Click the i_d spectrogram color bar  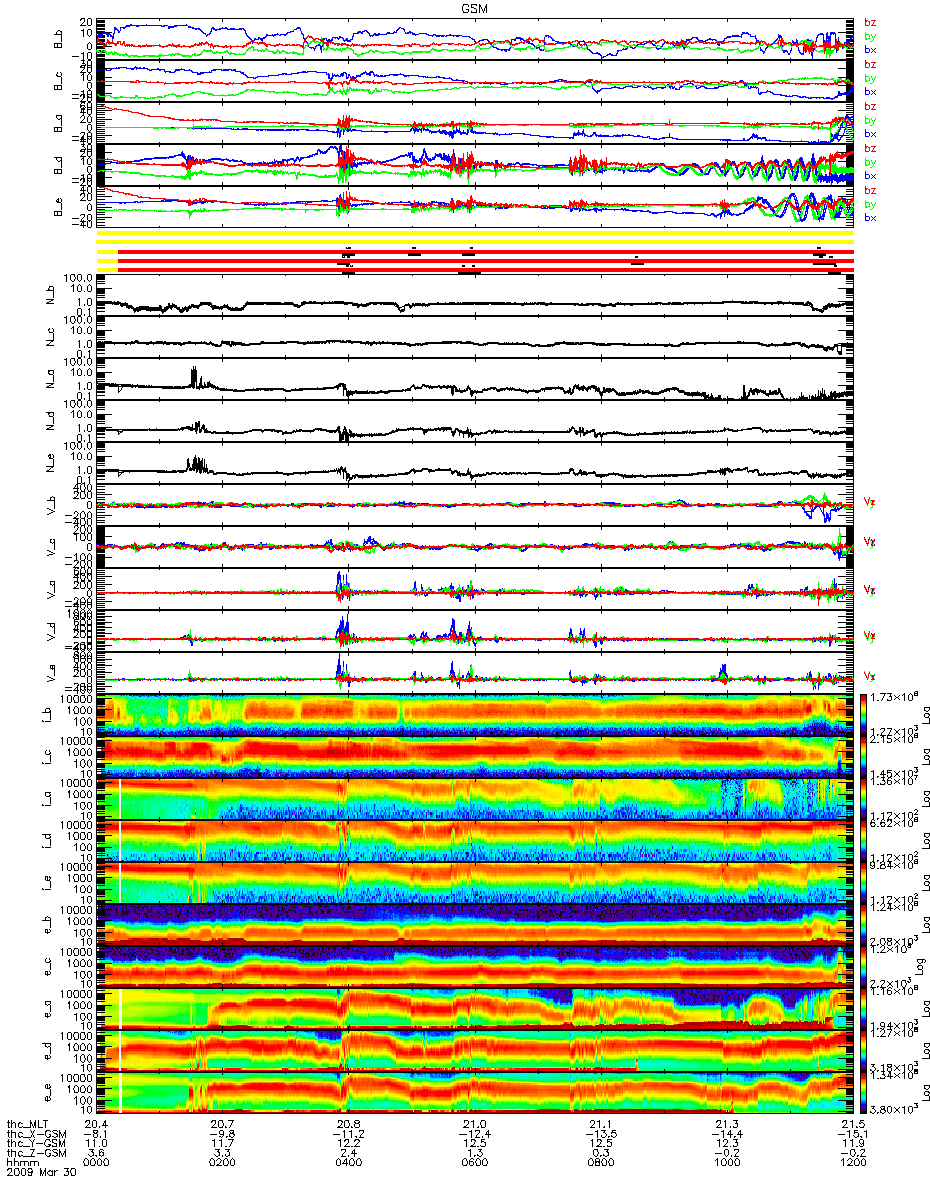863,841
